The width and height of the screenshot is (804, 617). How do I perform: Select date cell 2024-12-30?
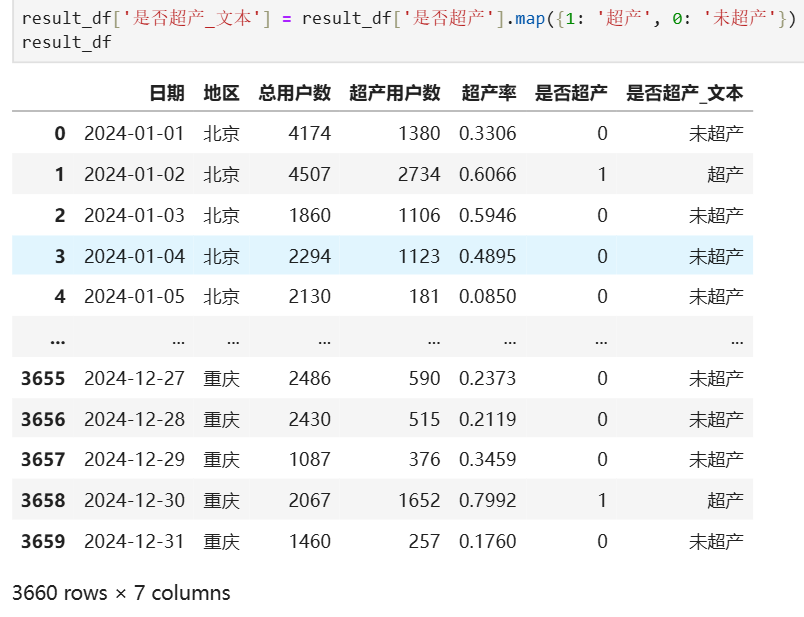click(134, 501)
